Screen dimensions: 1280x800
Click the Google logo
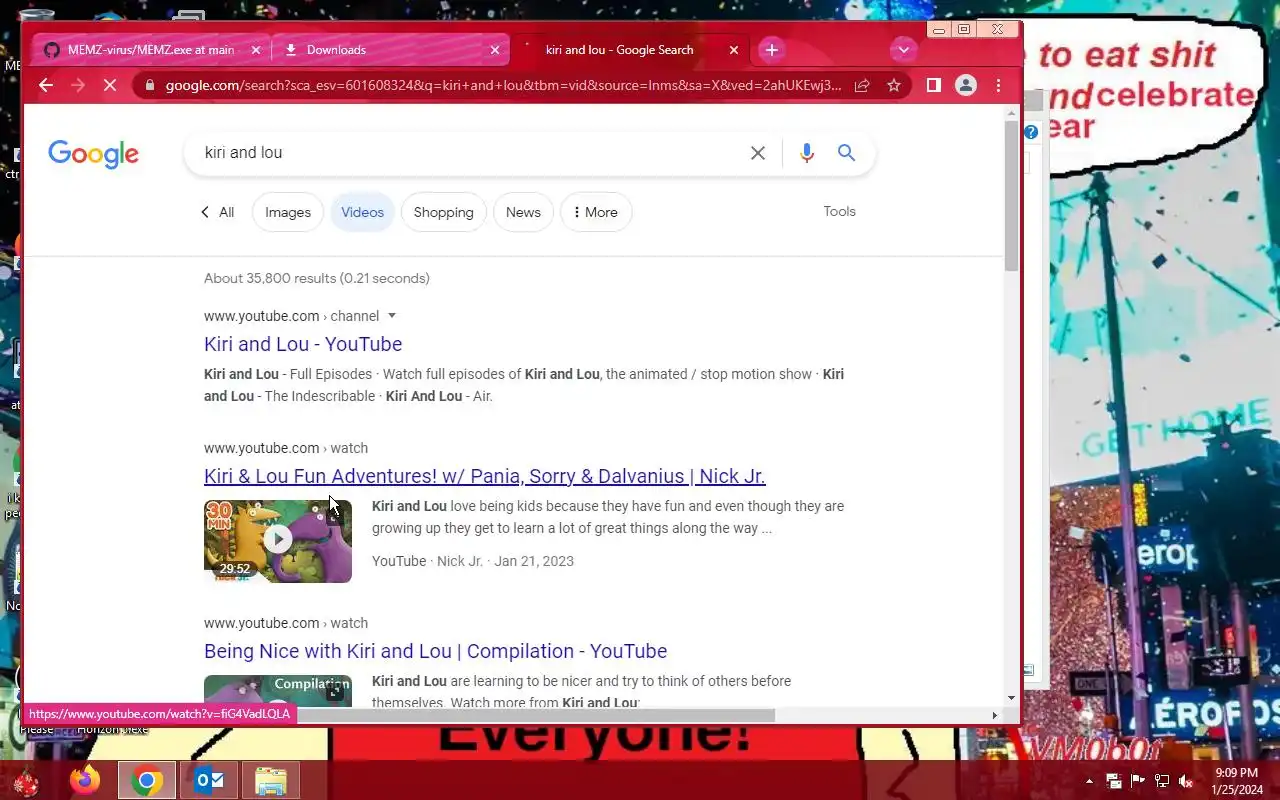pyautogui.click(x=94, y=154)
